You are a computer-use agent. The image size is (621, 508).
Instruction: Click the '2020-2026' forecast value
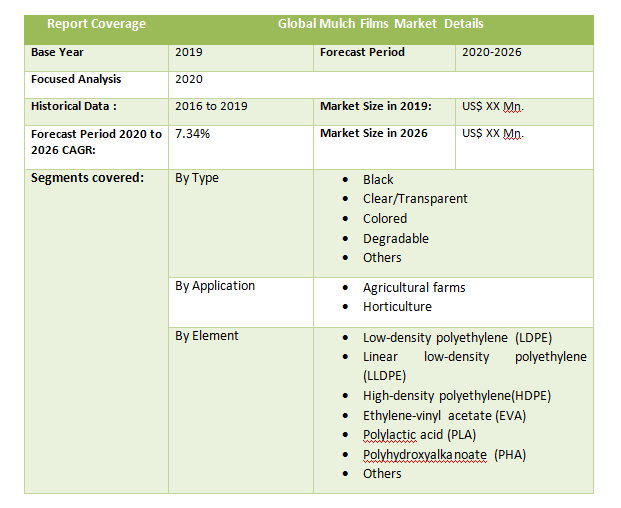[x=493, y=52]
